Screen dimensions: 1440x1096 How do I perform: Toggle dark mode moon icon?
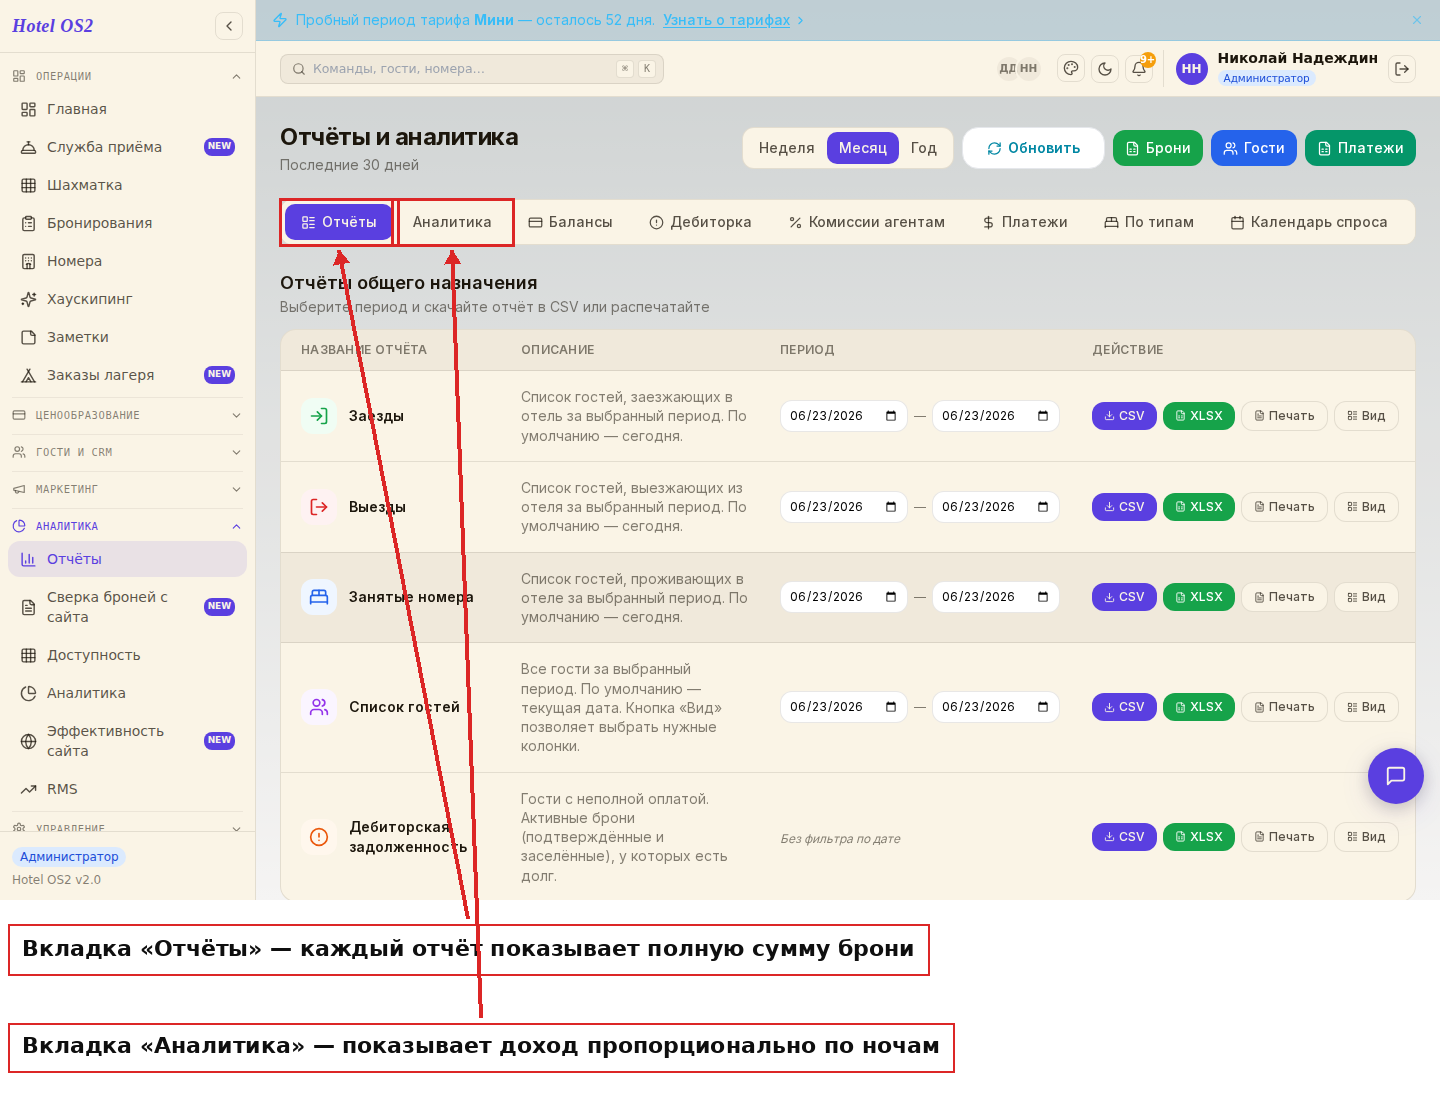pyautogui.click(x=1105, y=69)
